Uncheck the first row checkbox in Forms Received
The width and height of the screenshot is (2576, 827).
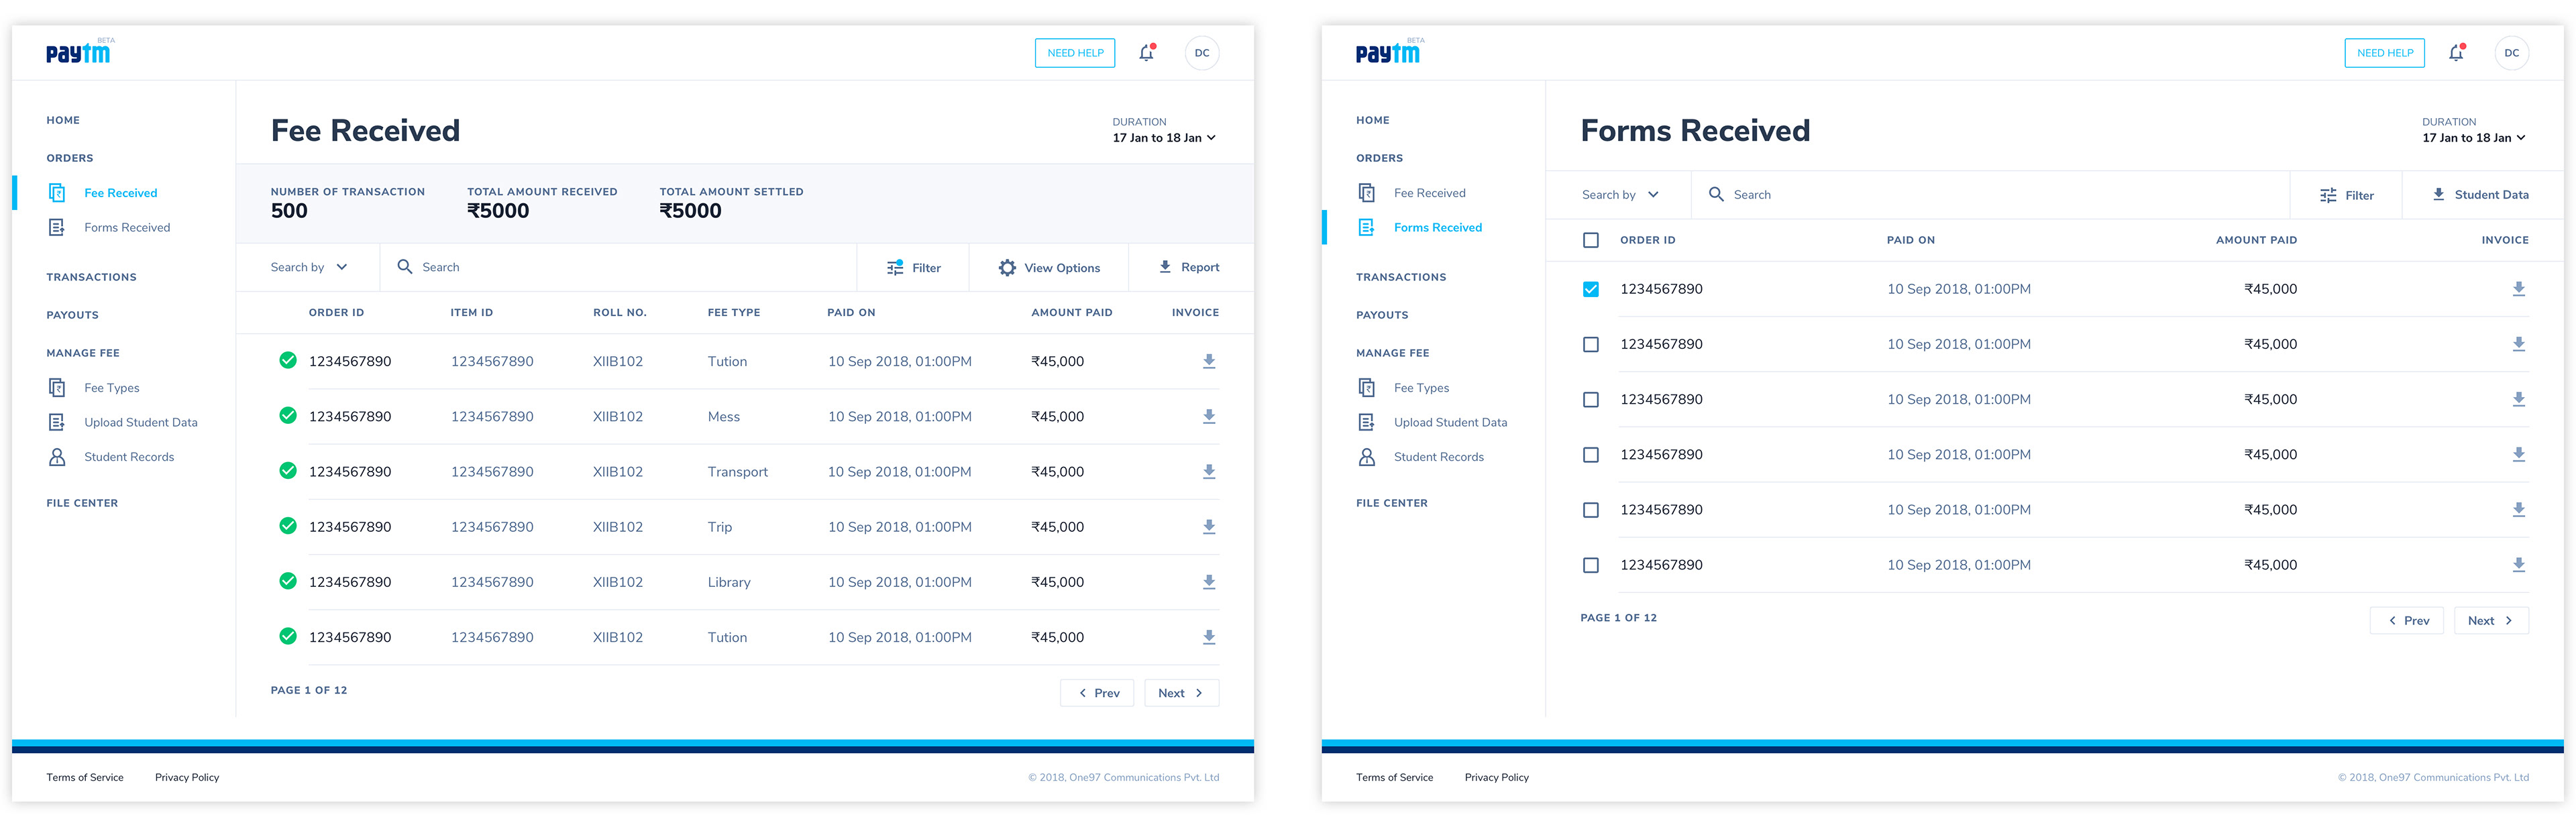click(1591, 289)
